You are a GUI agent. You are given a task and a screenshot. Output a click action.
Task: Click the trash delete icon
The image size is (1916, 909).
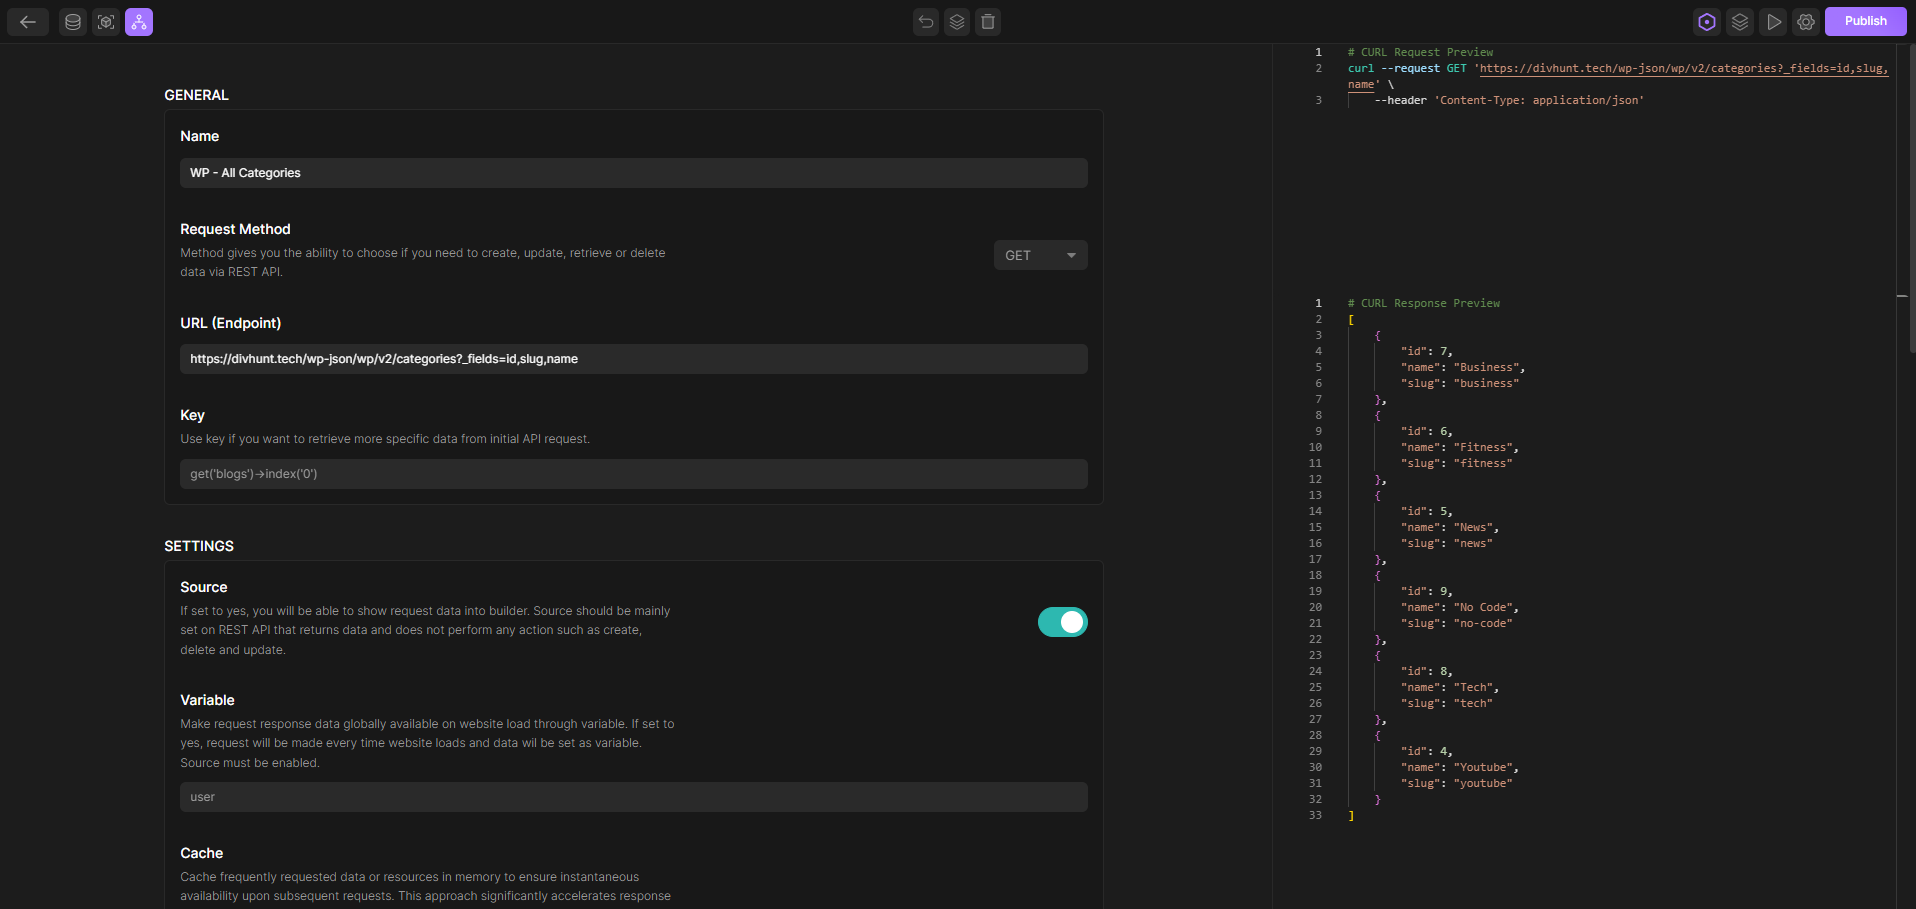(988, 22)
